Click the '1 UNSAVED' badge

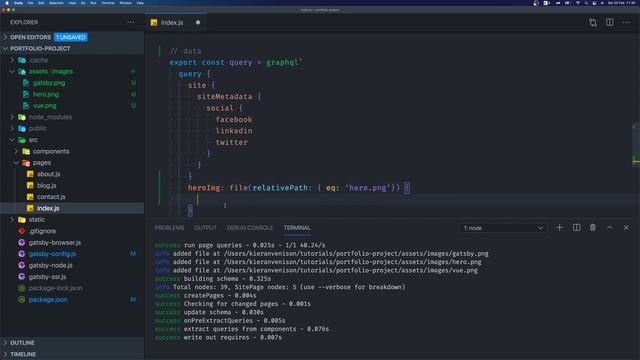tap(71, 37)
